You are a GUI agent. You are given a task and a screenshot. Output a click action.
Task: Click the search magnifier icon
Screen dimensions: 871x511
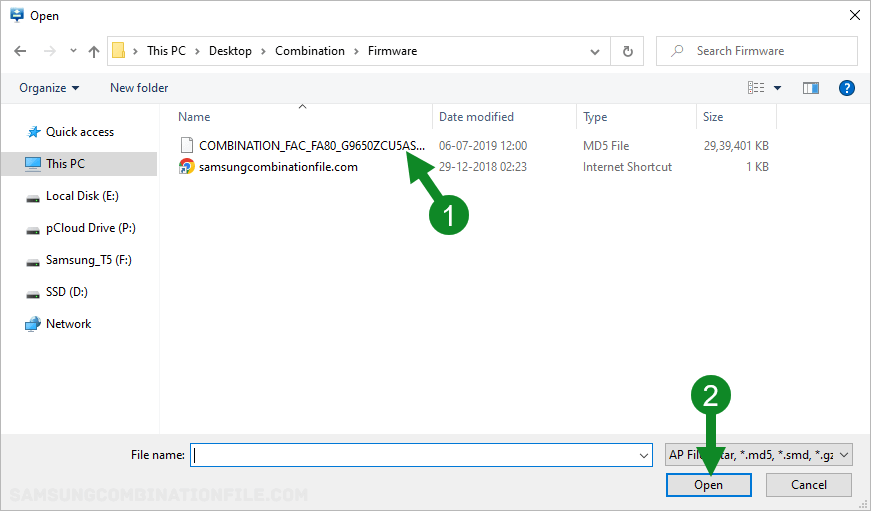click(x=677, y=51)
